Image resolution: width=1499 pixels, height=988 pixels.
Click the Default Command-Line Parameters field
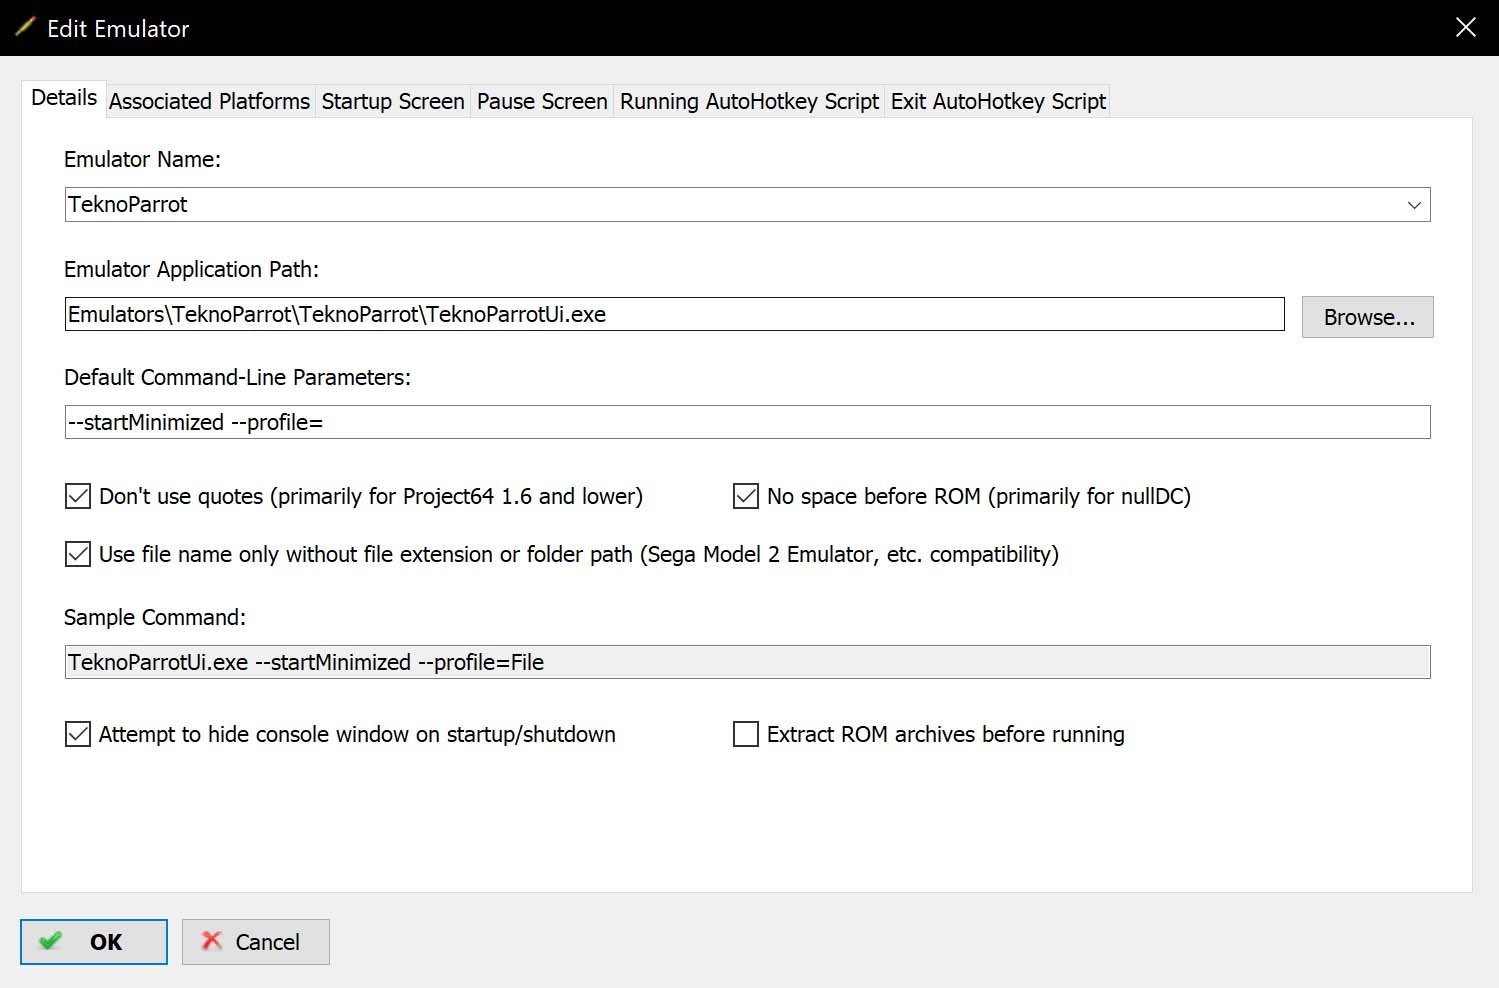(748, 422)
